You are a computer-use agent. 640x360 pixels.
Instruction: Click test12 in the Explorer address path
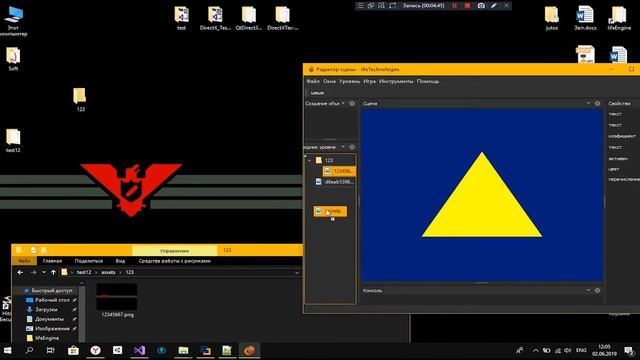[x=84, y=272]
